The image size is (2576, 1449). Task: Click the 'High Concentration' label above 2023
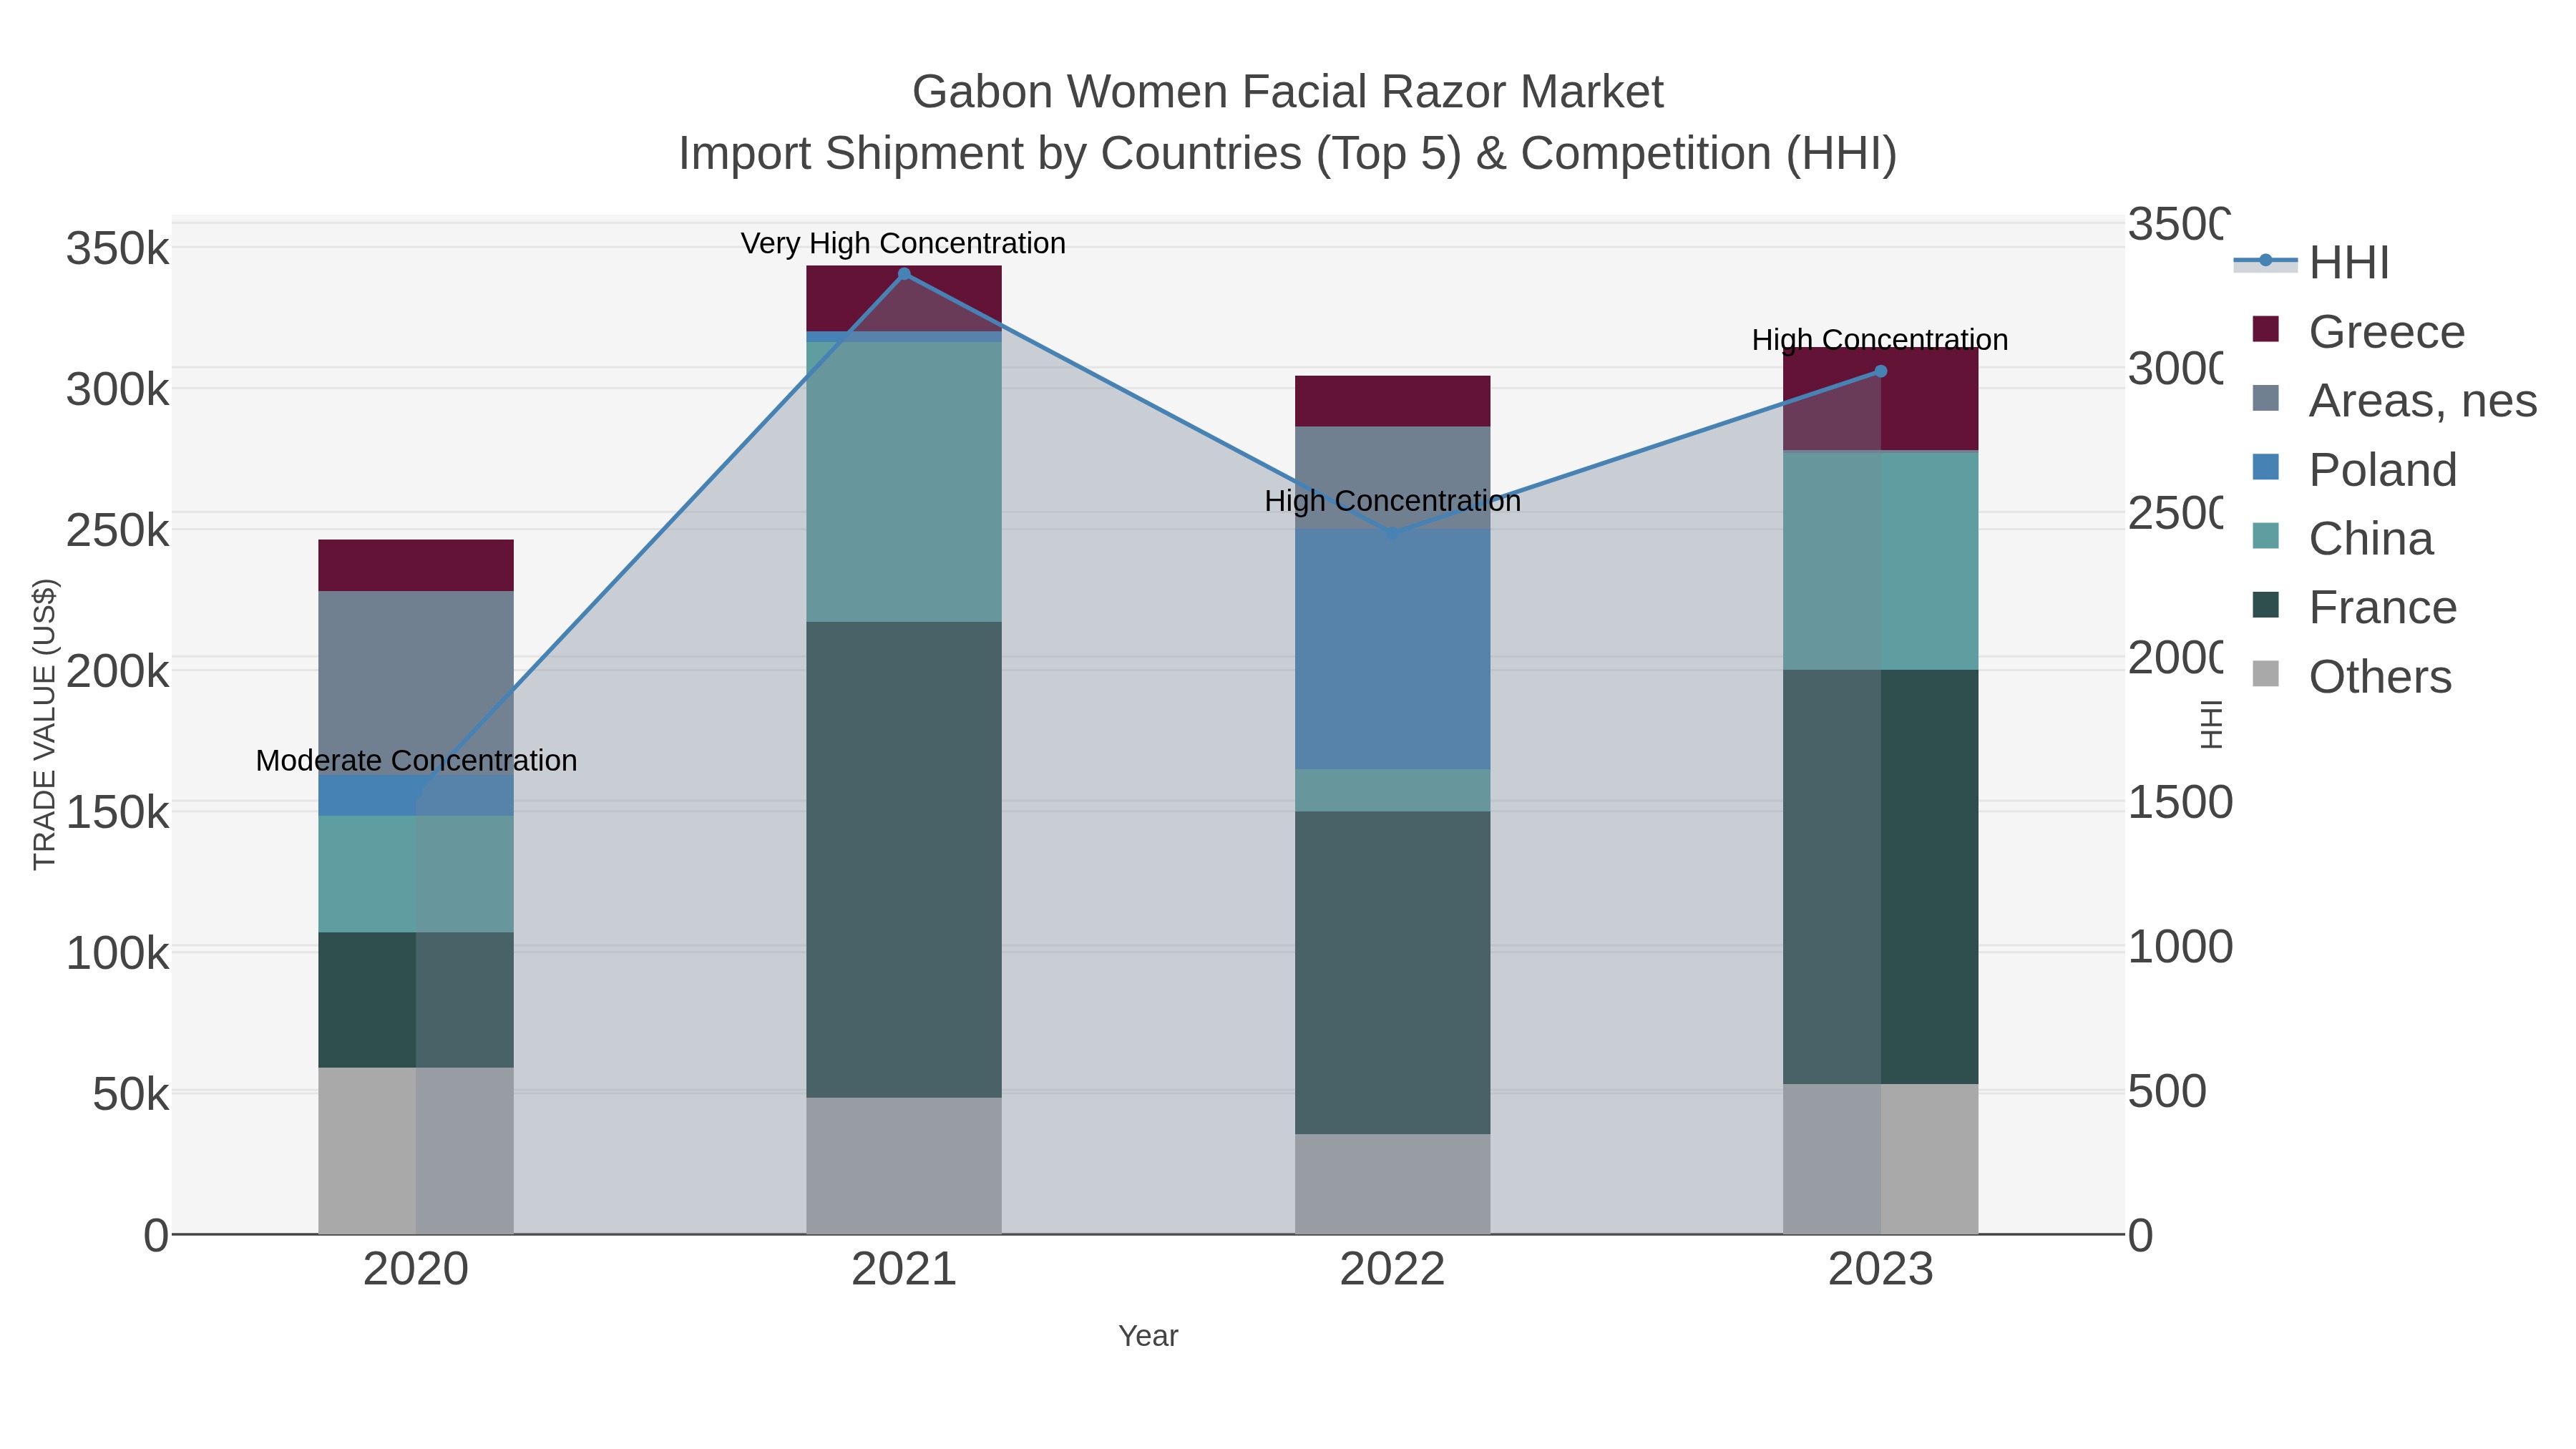click(x=1880, y=340)
